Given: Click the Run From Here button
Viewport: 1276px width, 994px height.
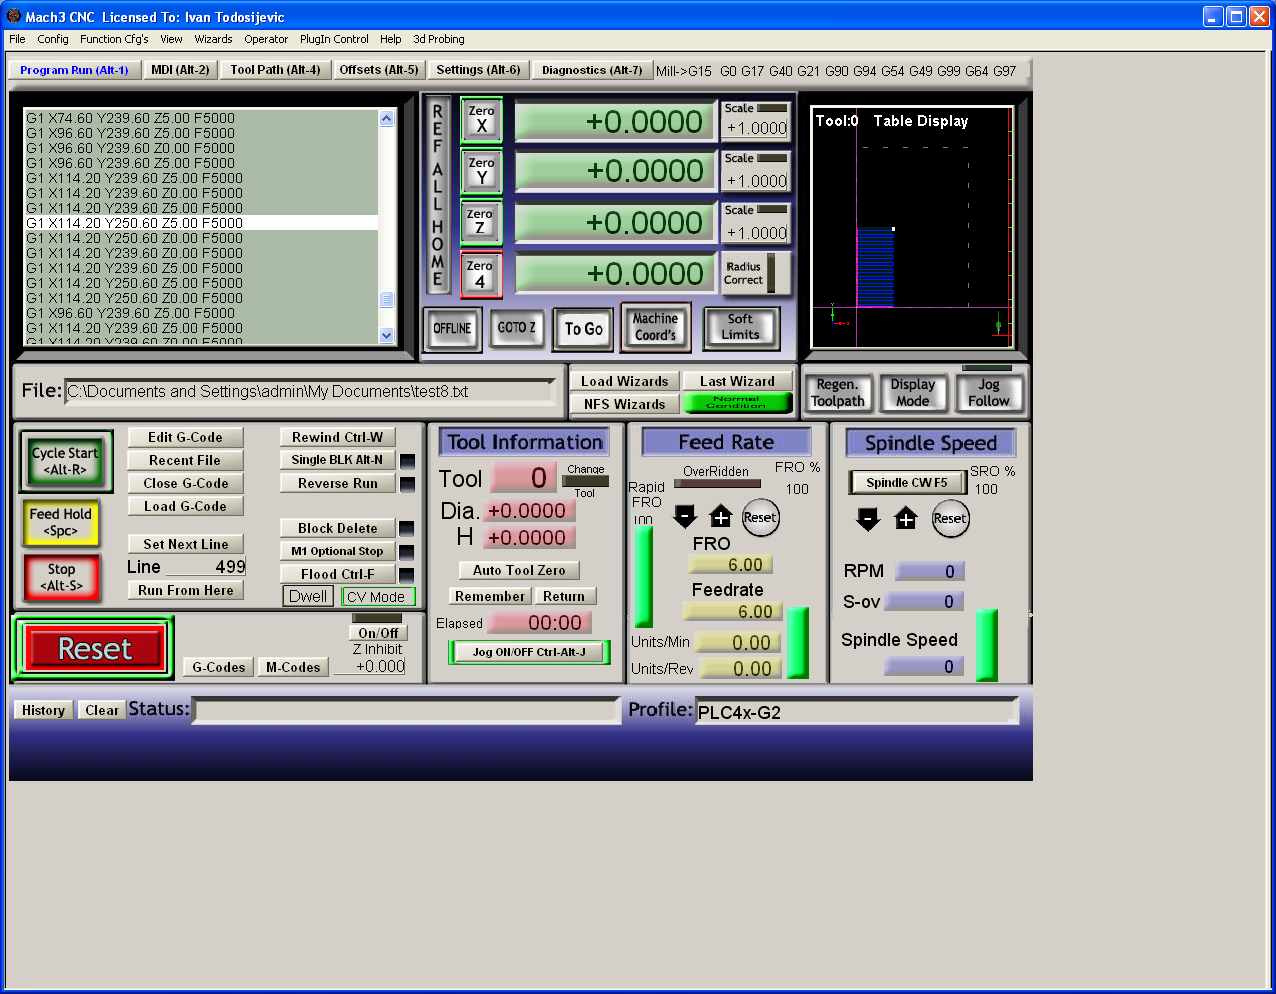Looking at the screenshot, I should pos(186,590).
